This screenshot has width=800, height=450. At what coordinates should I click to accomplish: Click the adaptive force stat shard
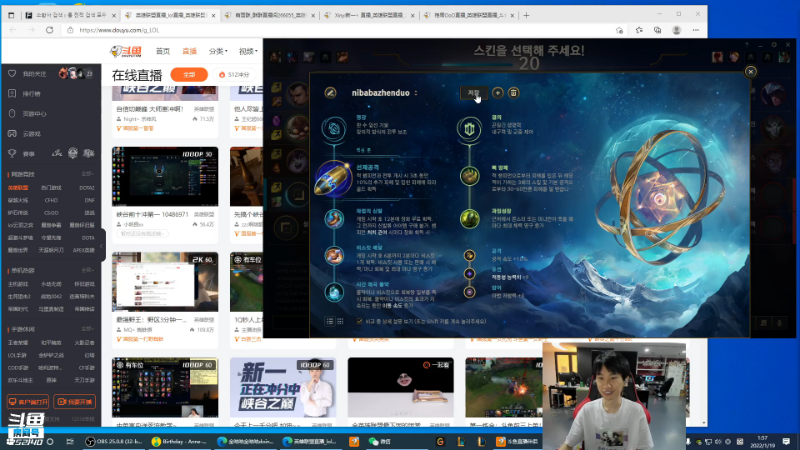click(469, 273)
